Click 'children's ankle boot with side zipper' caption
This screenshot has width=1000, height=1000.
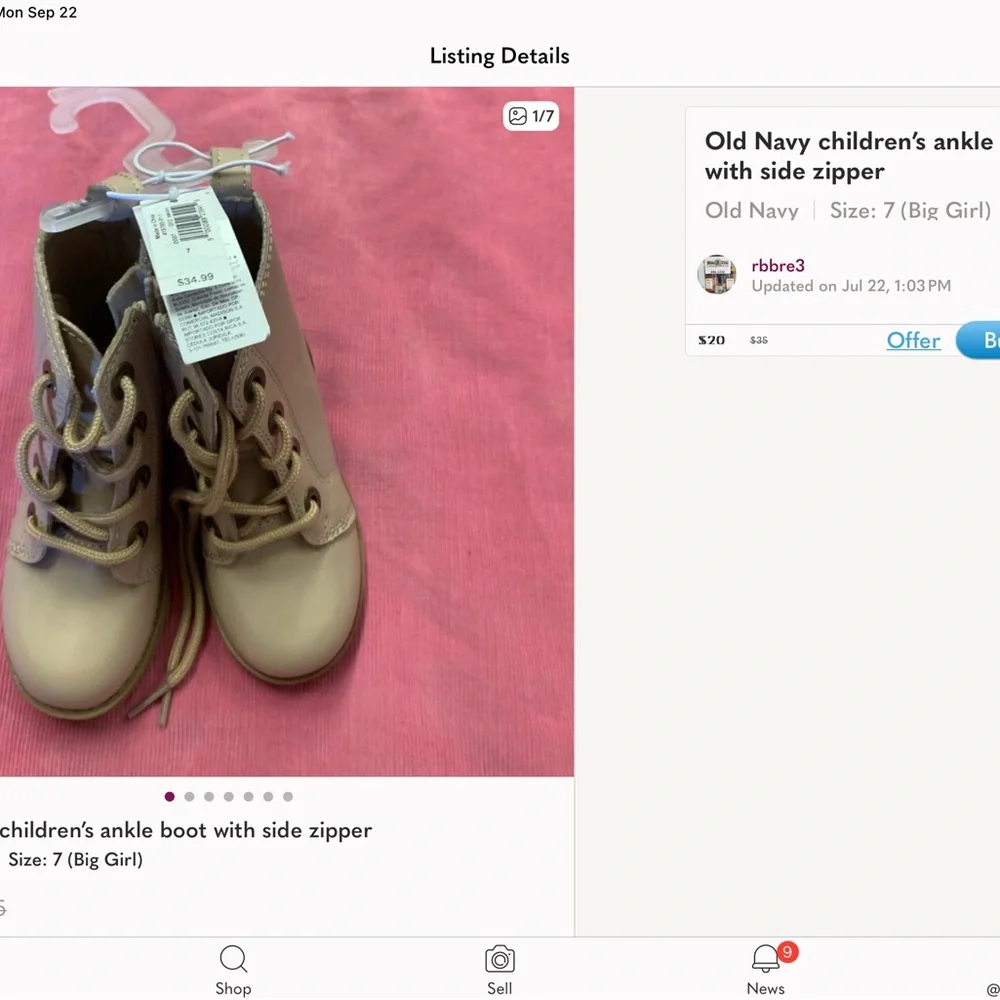coord(186,830)
